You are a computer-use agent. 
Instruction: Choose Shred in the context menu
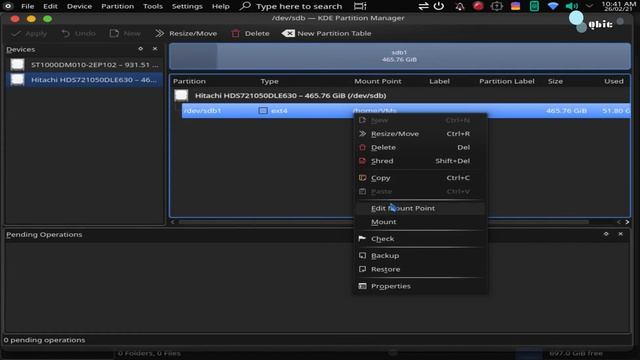click(x=420, y=161)
